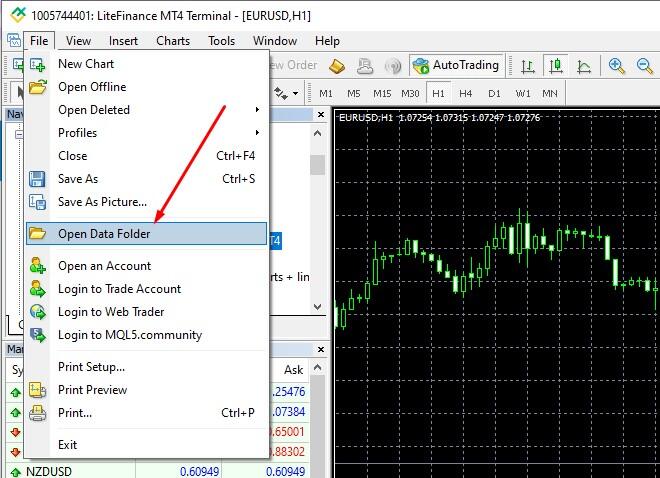The image size is (660, 478).
Task: Close the Market Watch panel
Action: click(x=321, y=349)
